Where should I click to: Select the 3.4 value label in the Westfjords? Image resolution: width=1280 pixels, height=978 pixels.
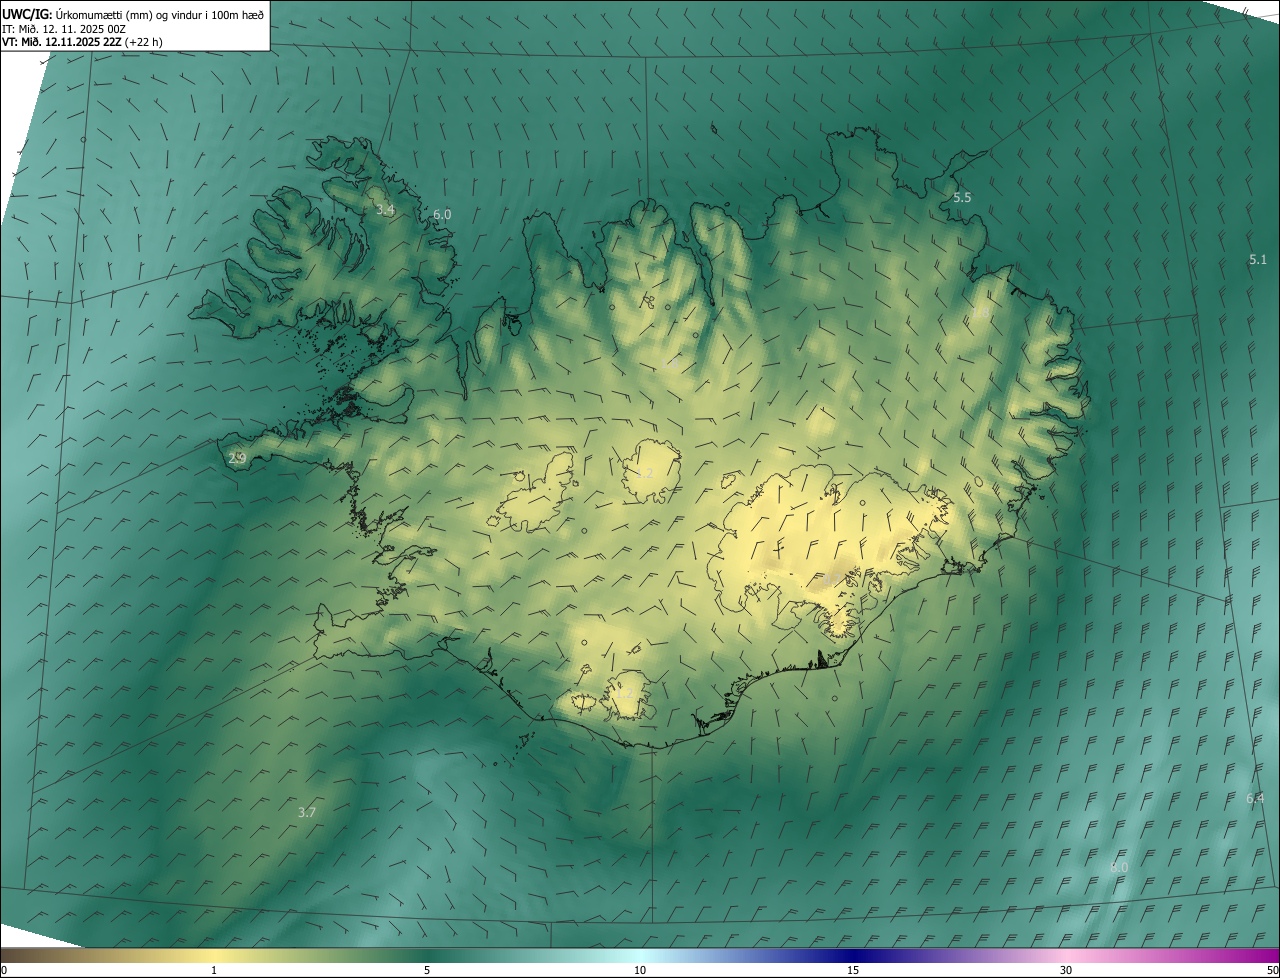[x=385, y=210]
